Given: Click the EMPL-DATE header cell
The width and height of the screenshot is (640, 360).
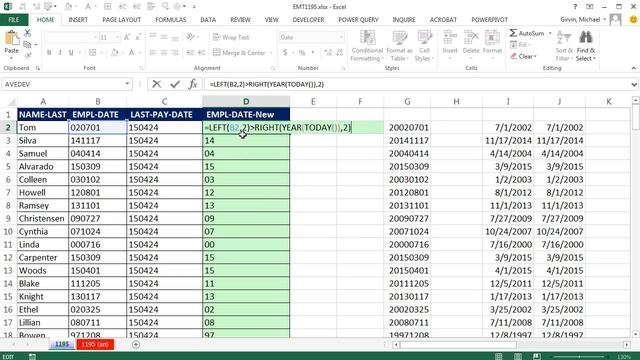Looking at the screenshot, I should 97,115.
